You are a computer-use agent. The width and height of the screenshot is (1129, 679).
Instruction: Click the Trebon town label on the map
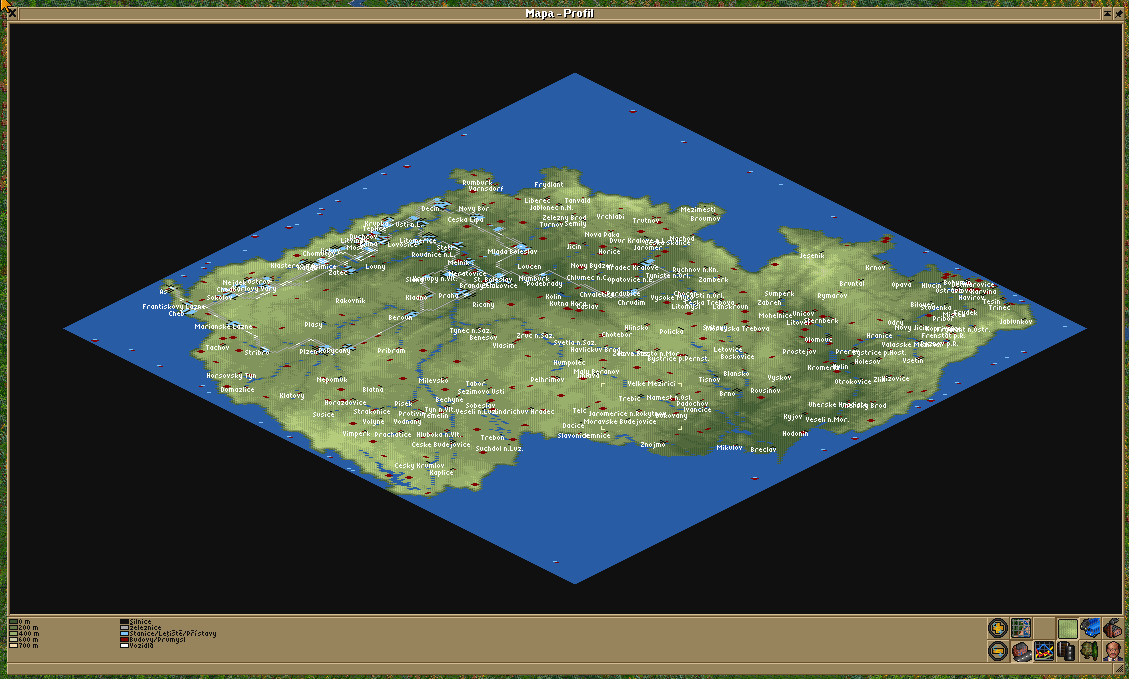pos(492,437)
